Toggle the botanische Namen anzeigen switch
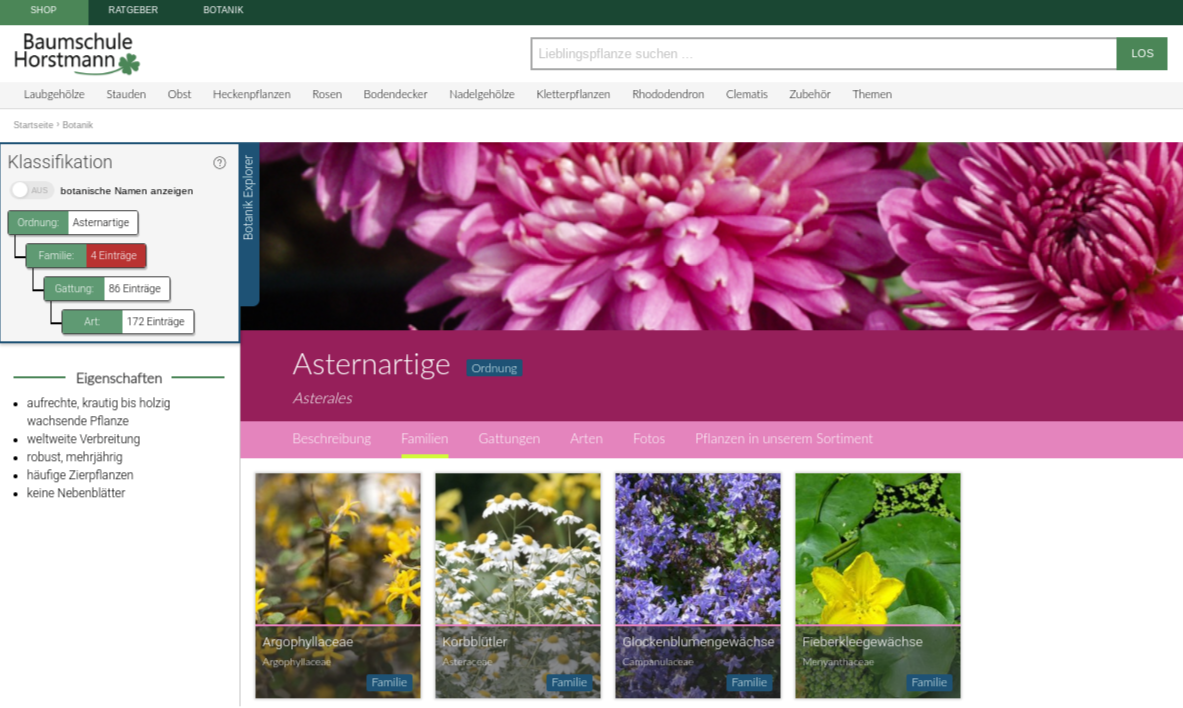The width and height of the screenshot is (1183, 708). [31, 190]
